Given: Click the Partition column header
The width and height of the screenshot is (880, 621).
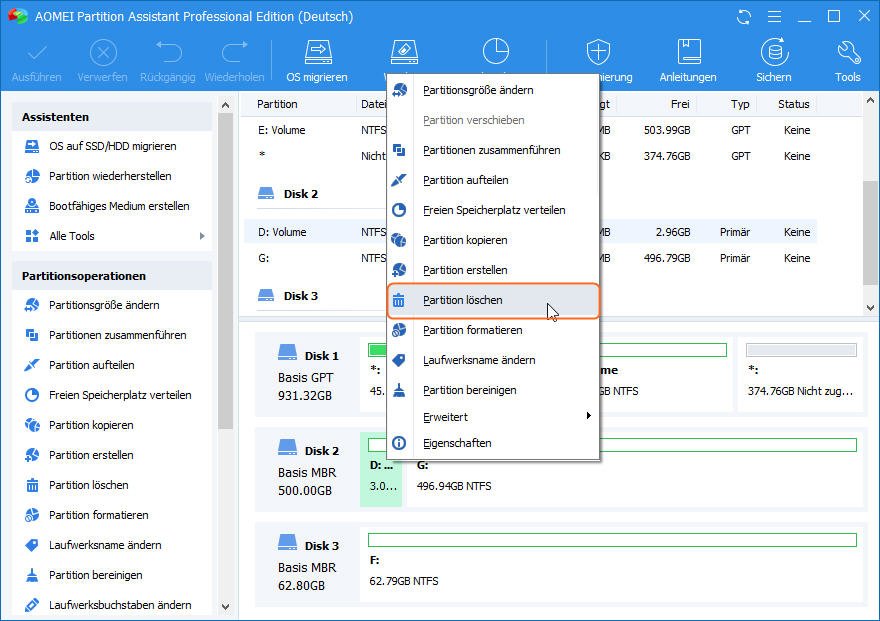Looking at the screenshot, I should (x=277, y=104).
